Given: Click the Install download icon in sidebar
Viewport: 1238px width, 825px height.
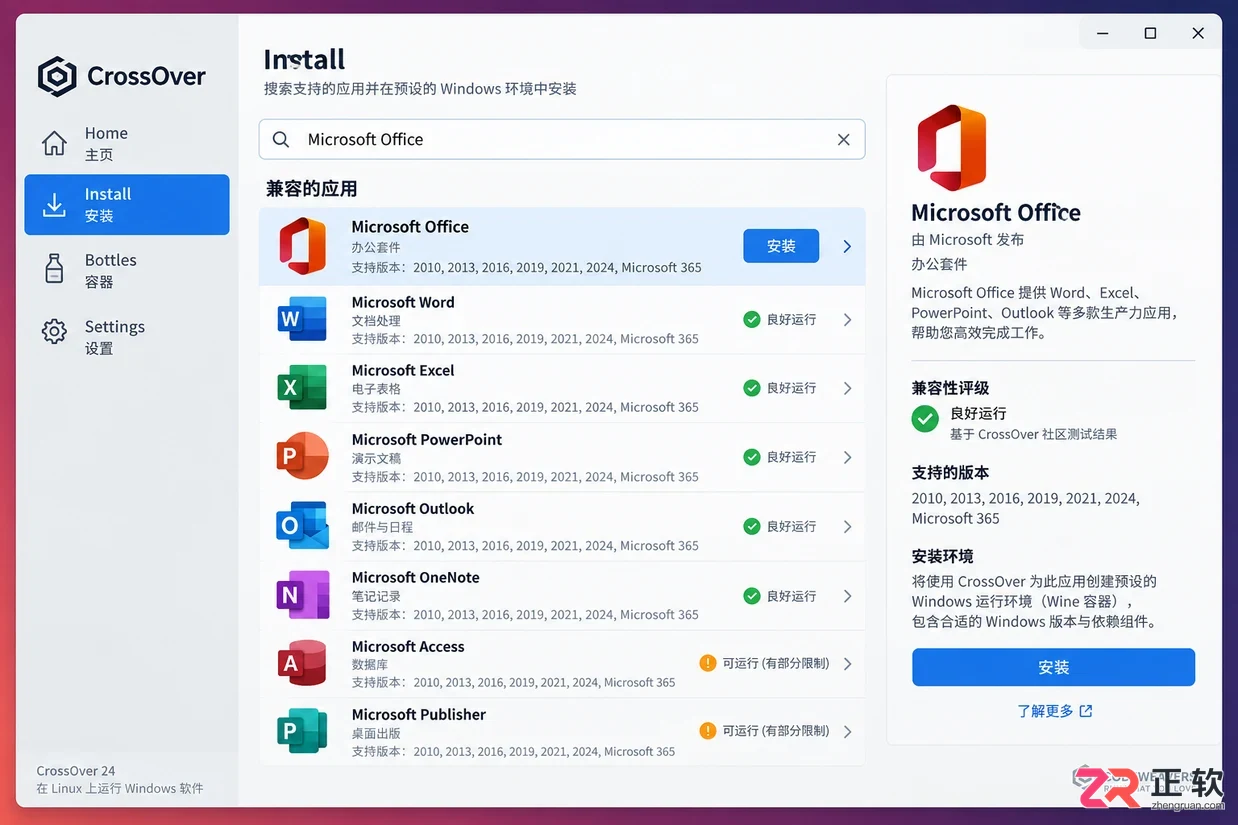Looking at the screenshot, I should pyautogui.click(x=54, y=205).
